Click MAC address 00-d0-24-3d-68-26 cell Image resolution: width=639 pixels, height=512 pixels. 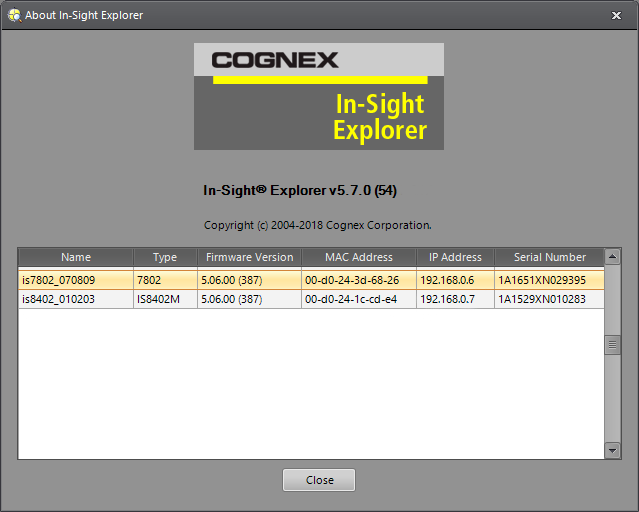[x=352, y=280]
